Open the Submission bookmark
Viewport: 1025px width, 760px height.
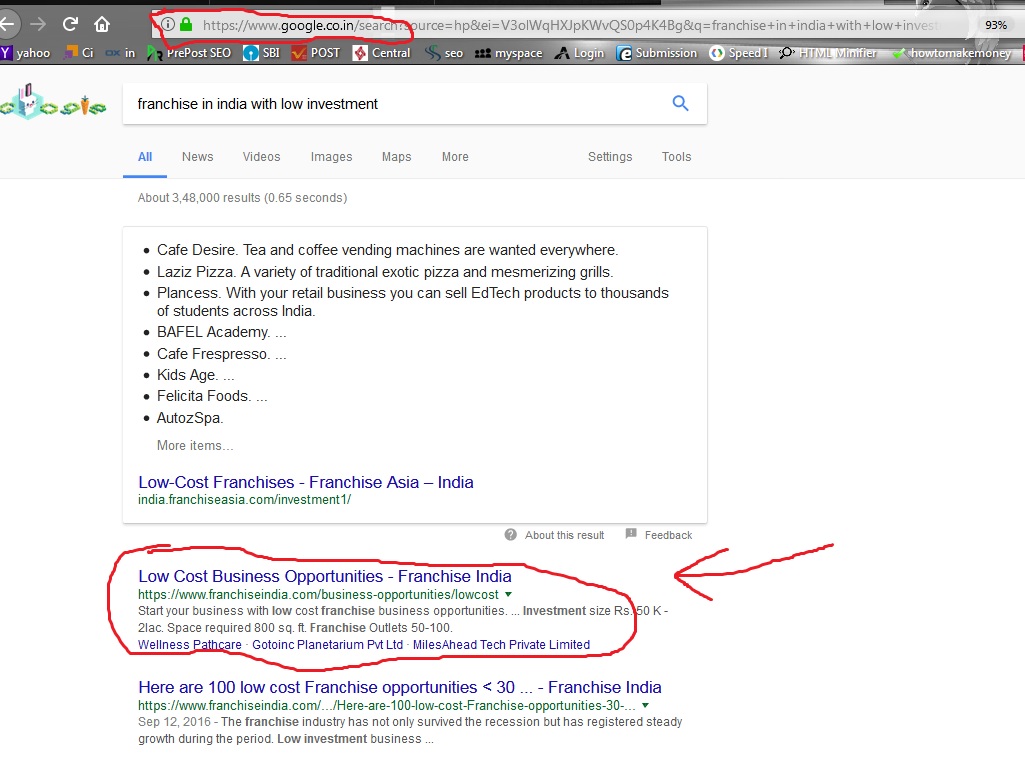click(x=657, y=52)
